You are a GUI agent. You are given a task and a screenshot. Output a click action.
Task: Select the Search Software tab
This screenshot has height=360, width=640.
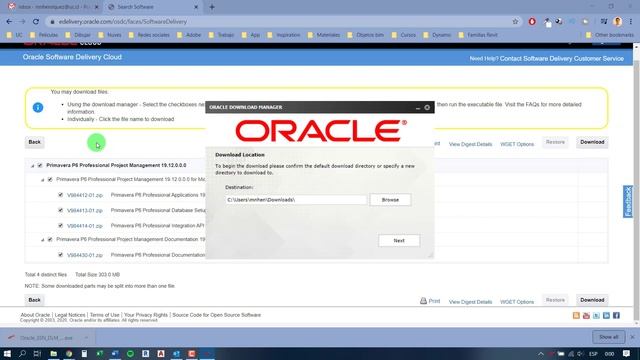click(153, 7)
